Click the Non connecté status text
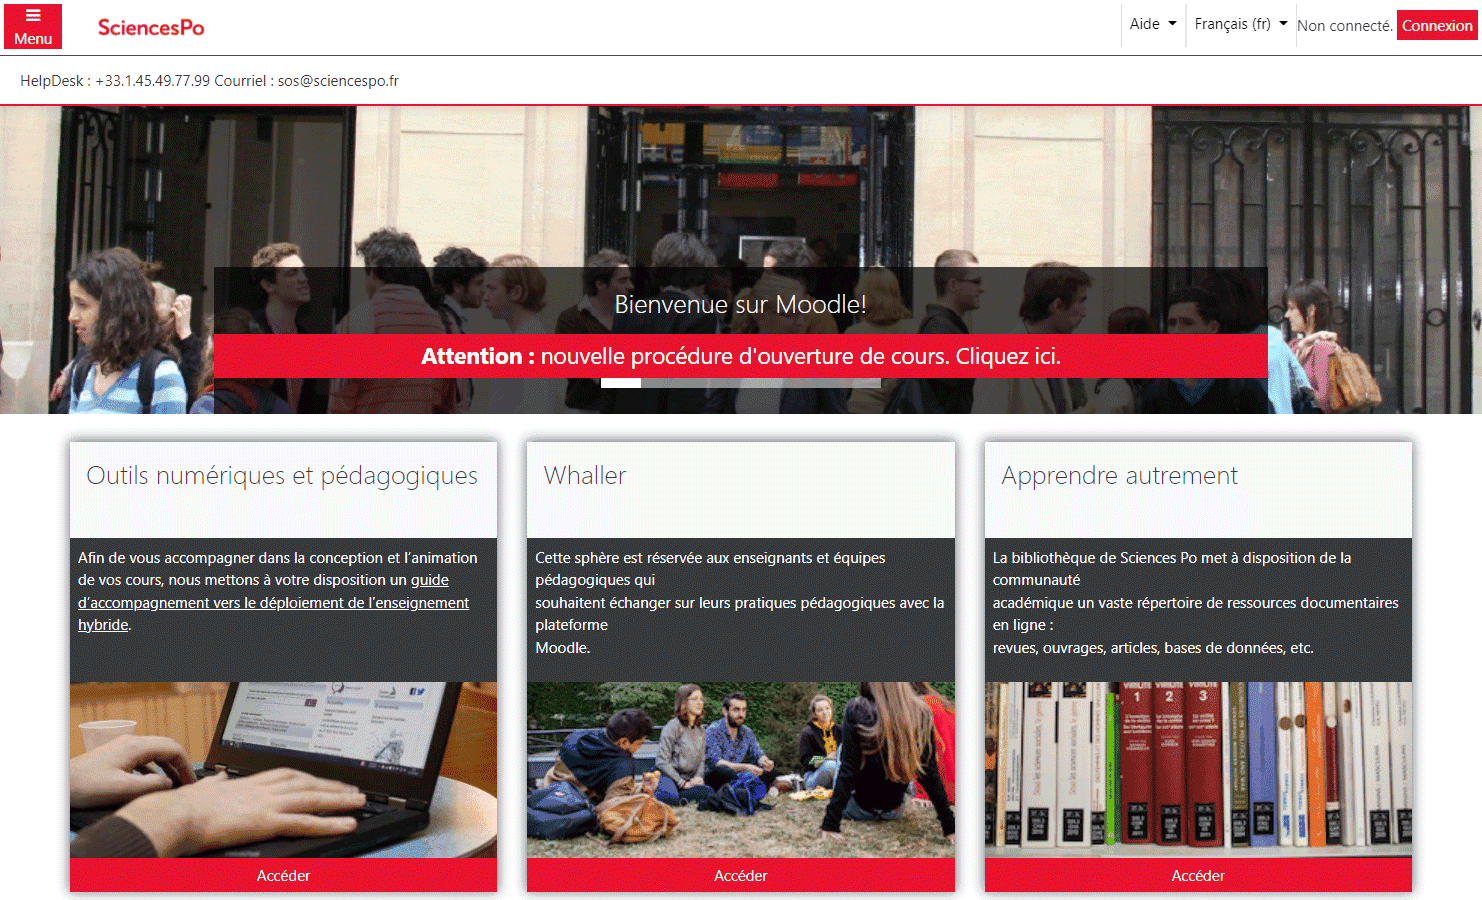Screen dimensions: 1482x900 1345,26
